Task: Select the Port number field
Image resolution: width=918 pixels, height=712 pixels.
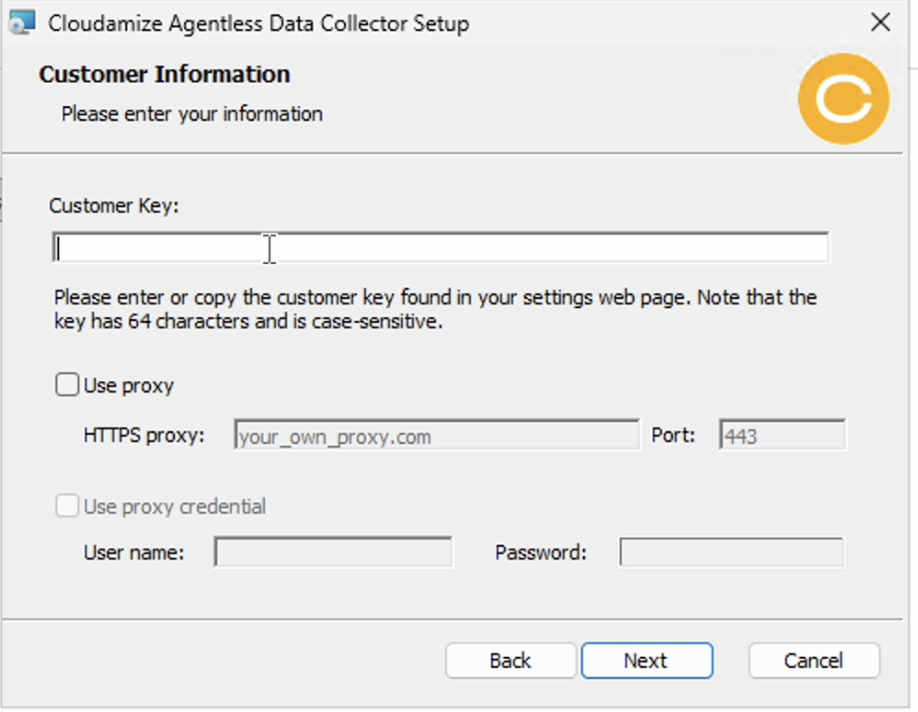Action: coord(782,435)
